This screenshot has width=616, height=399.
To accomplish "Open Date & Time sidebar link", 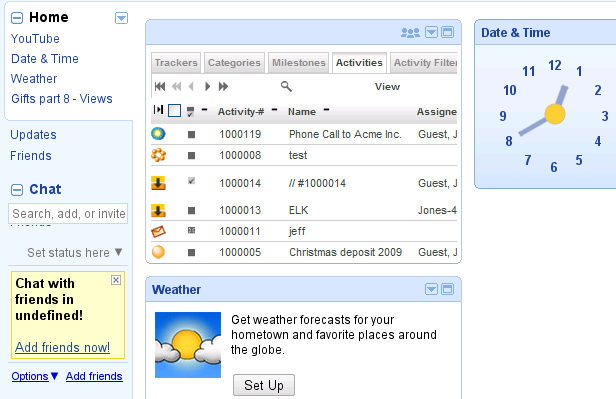I will point(45,59).
